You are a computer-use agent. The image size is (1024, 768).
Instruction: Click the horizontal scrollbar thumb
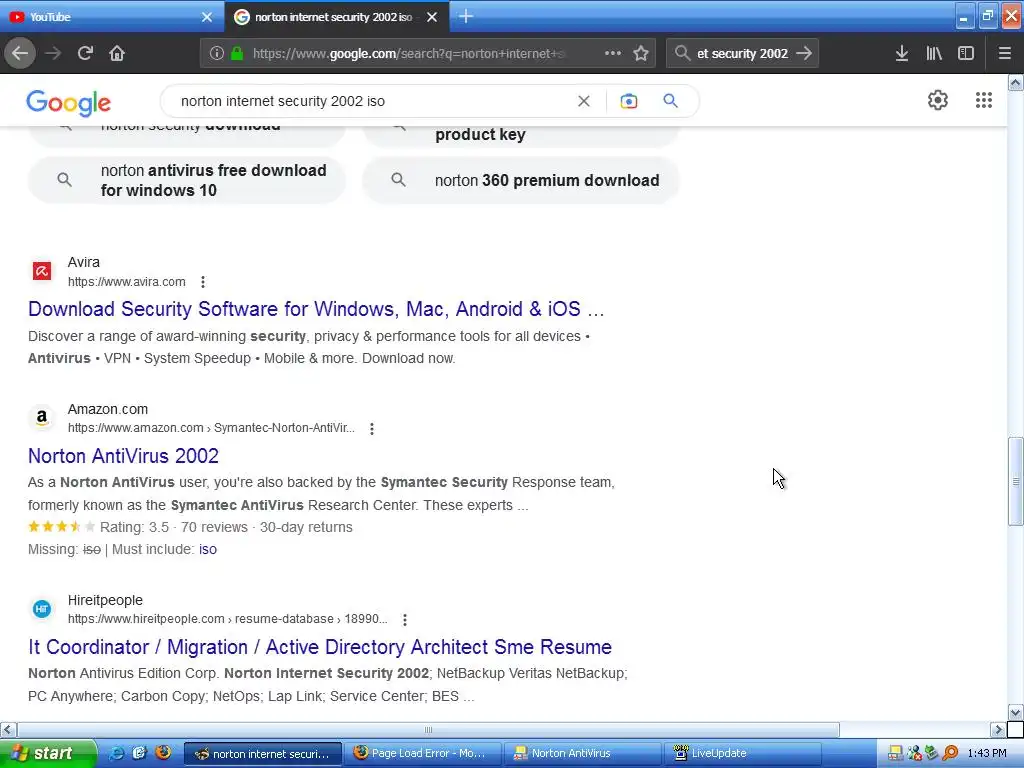coord(428,729)
